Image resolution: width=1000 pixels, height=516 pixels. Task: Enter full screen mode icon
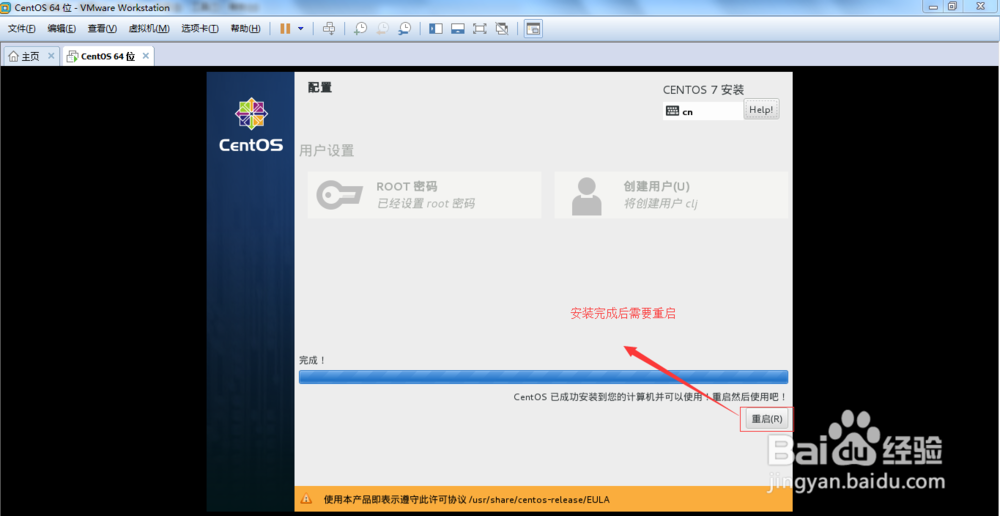(x=480, y=29)
